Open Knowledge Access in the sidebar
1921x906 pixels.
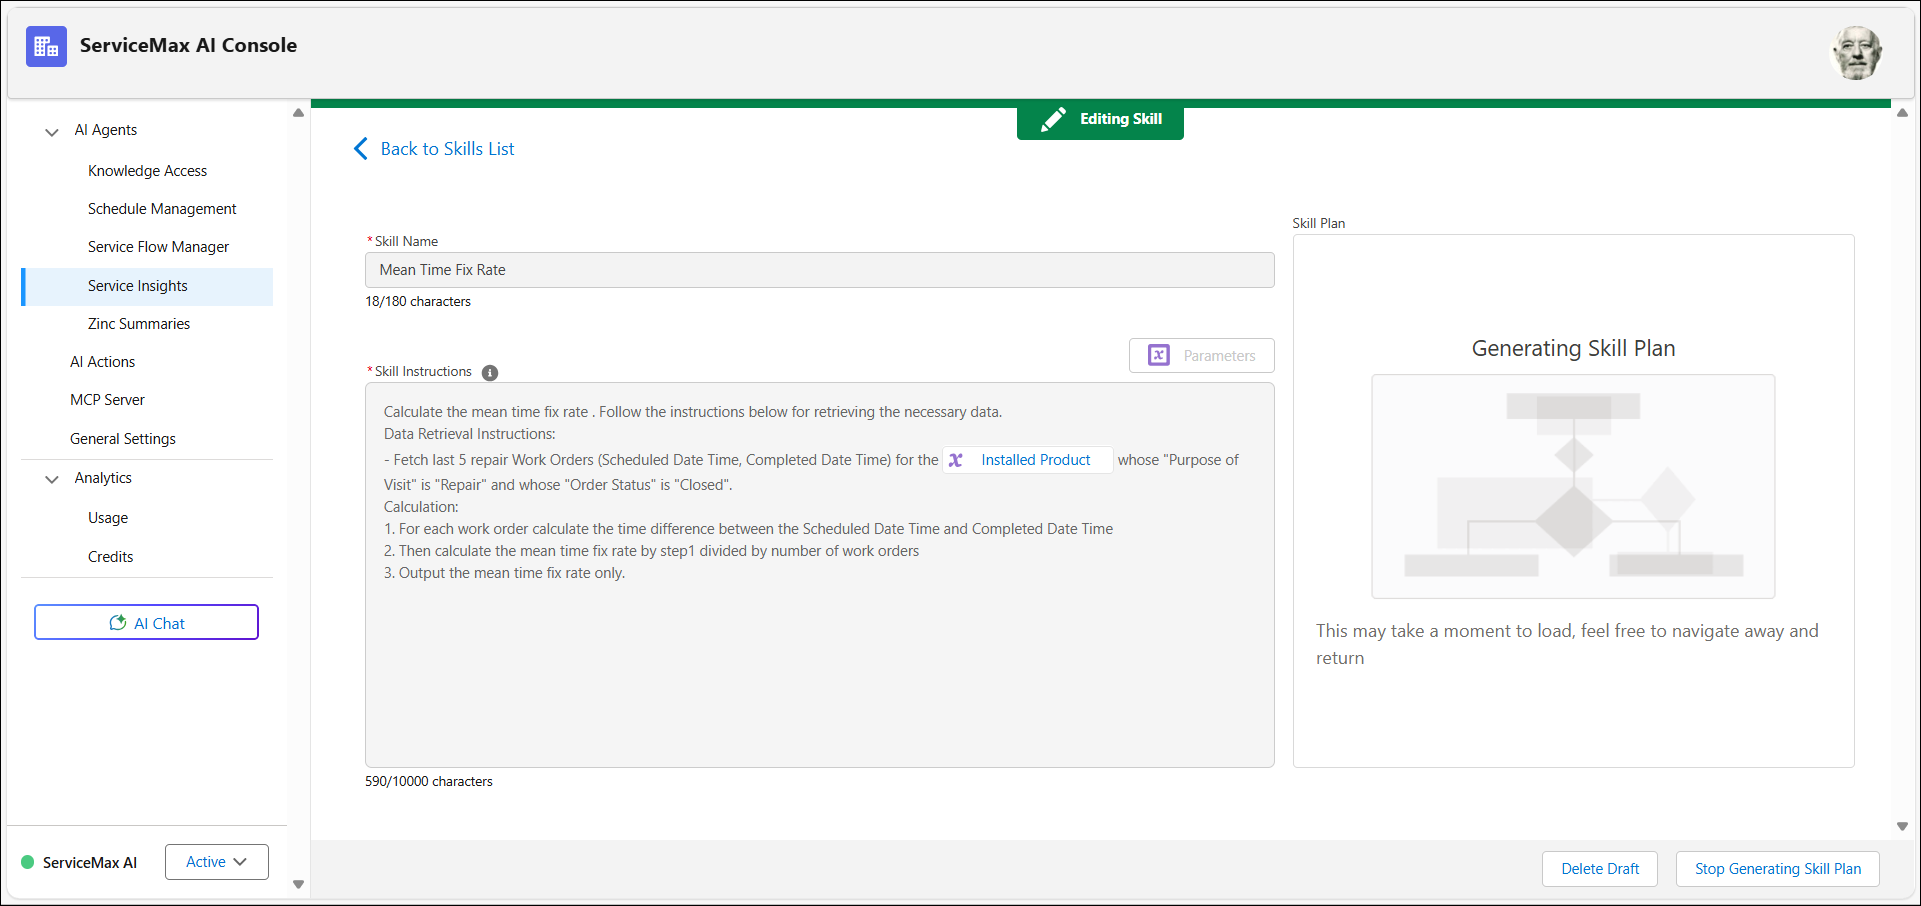(147, 171)
